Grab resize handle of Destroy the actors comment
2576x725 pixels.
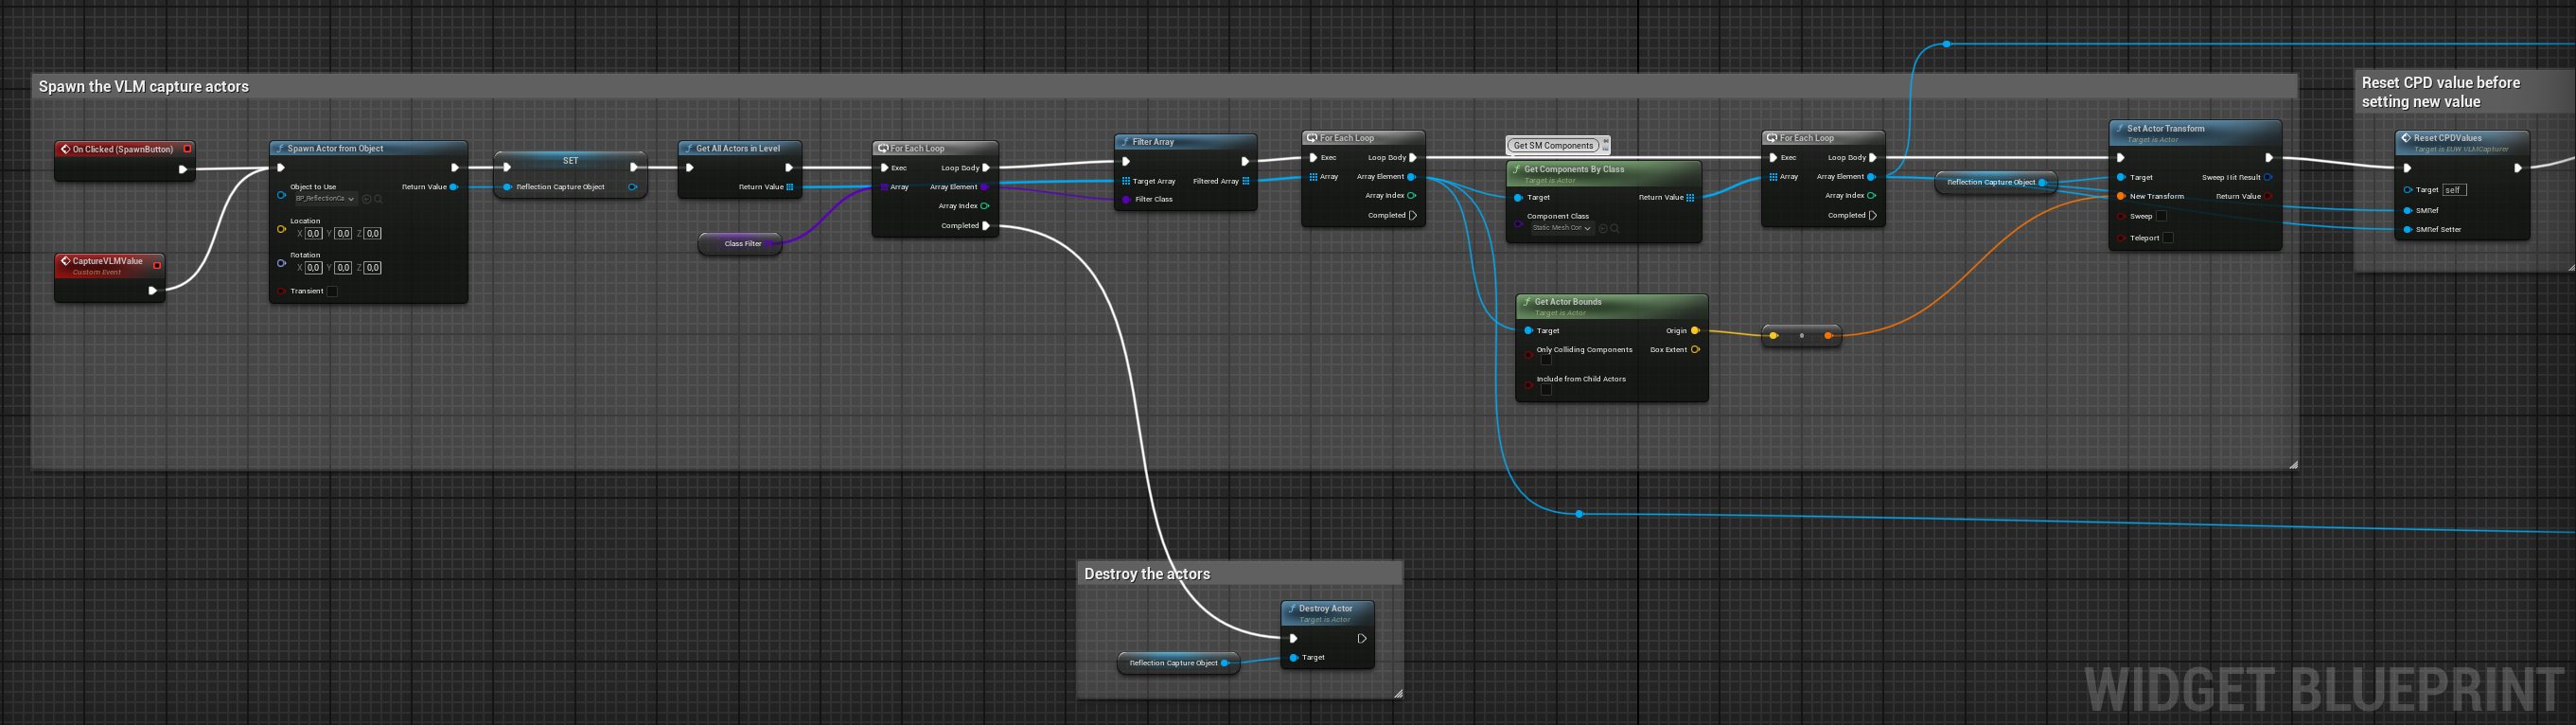[1398, 693]
